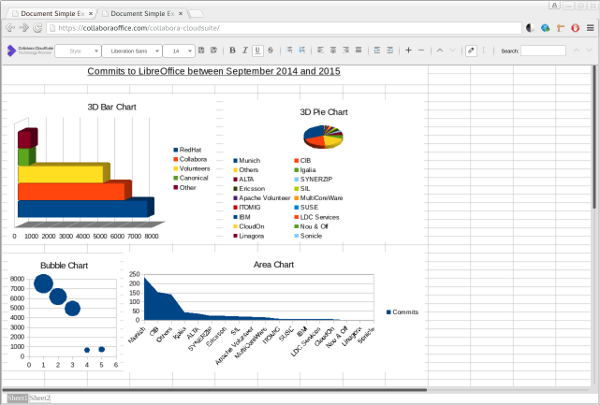Toggle the active underline button off
The height and width of the screenshot is (405, 600).
pyautogui.click(x=258, y=51)
